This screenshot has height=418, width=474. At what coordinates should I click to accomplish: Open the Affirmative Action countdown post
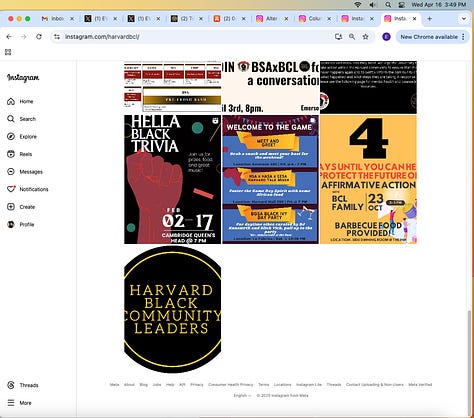(x=368, y=179)
